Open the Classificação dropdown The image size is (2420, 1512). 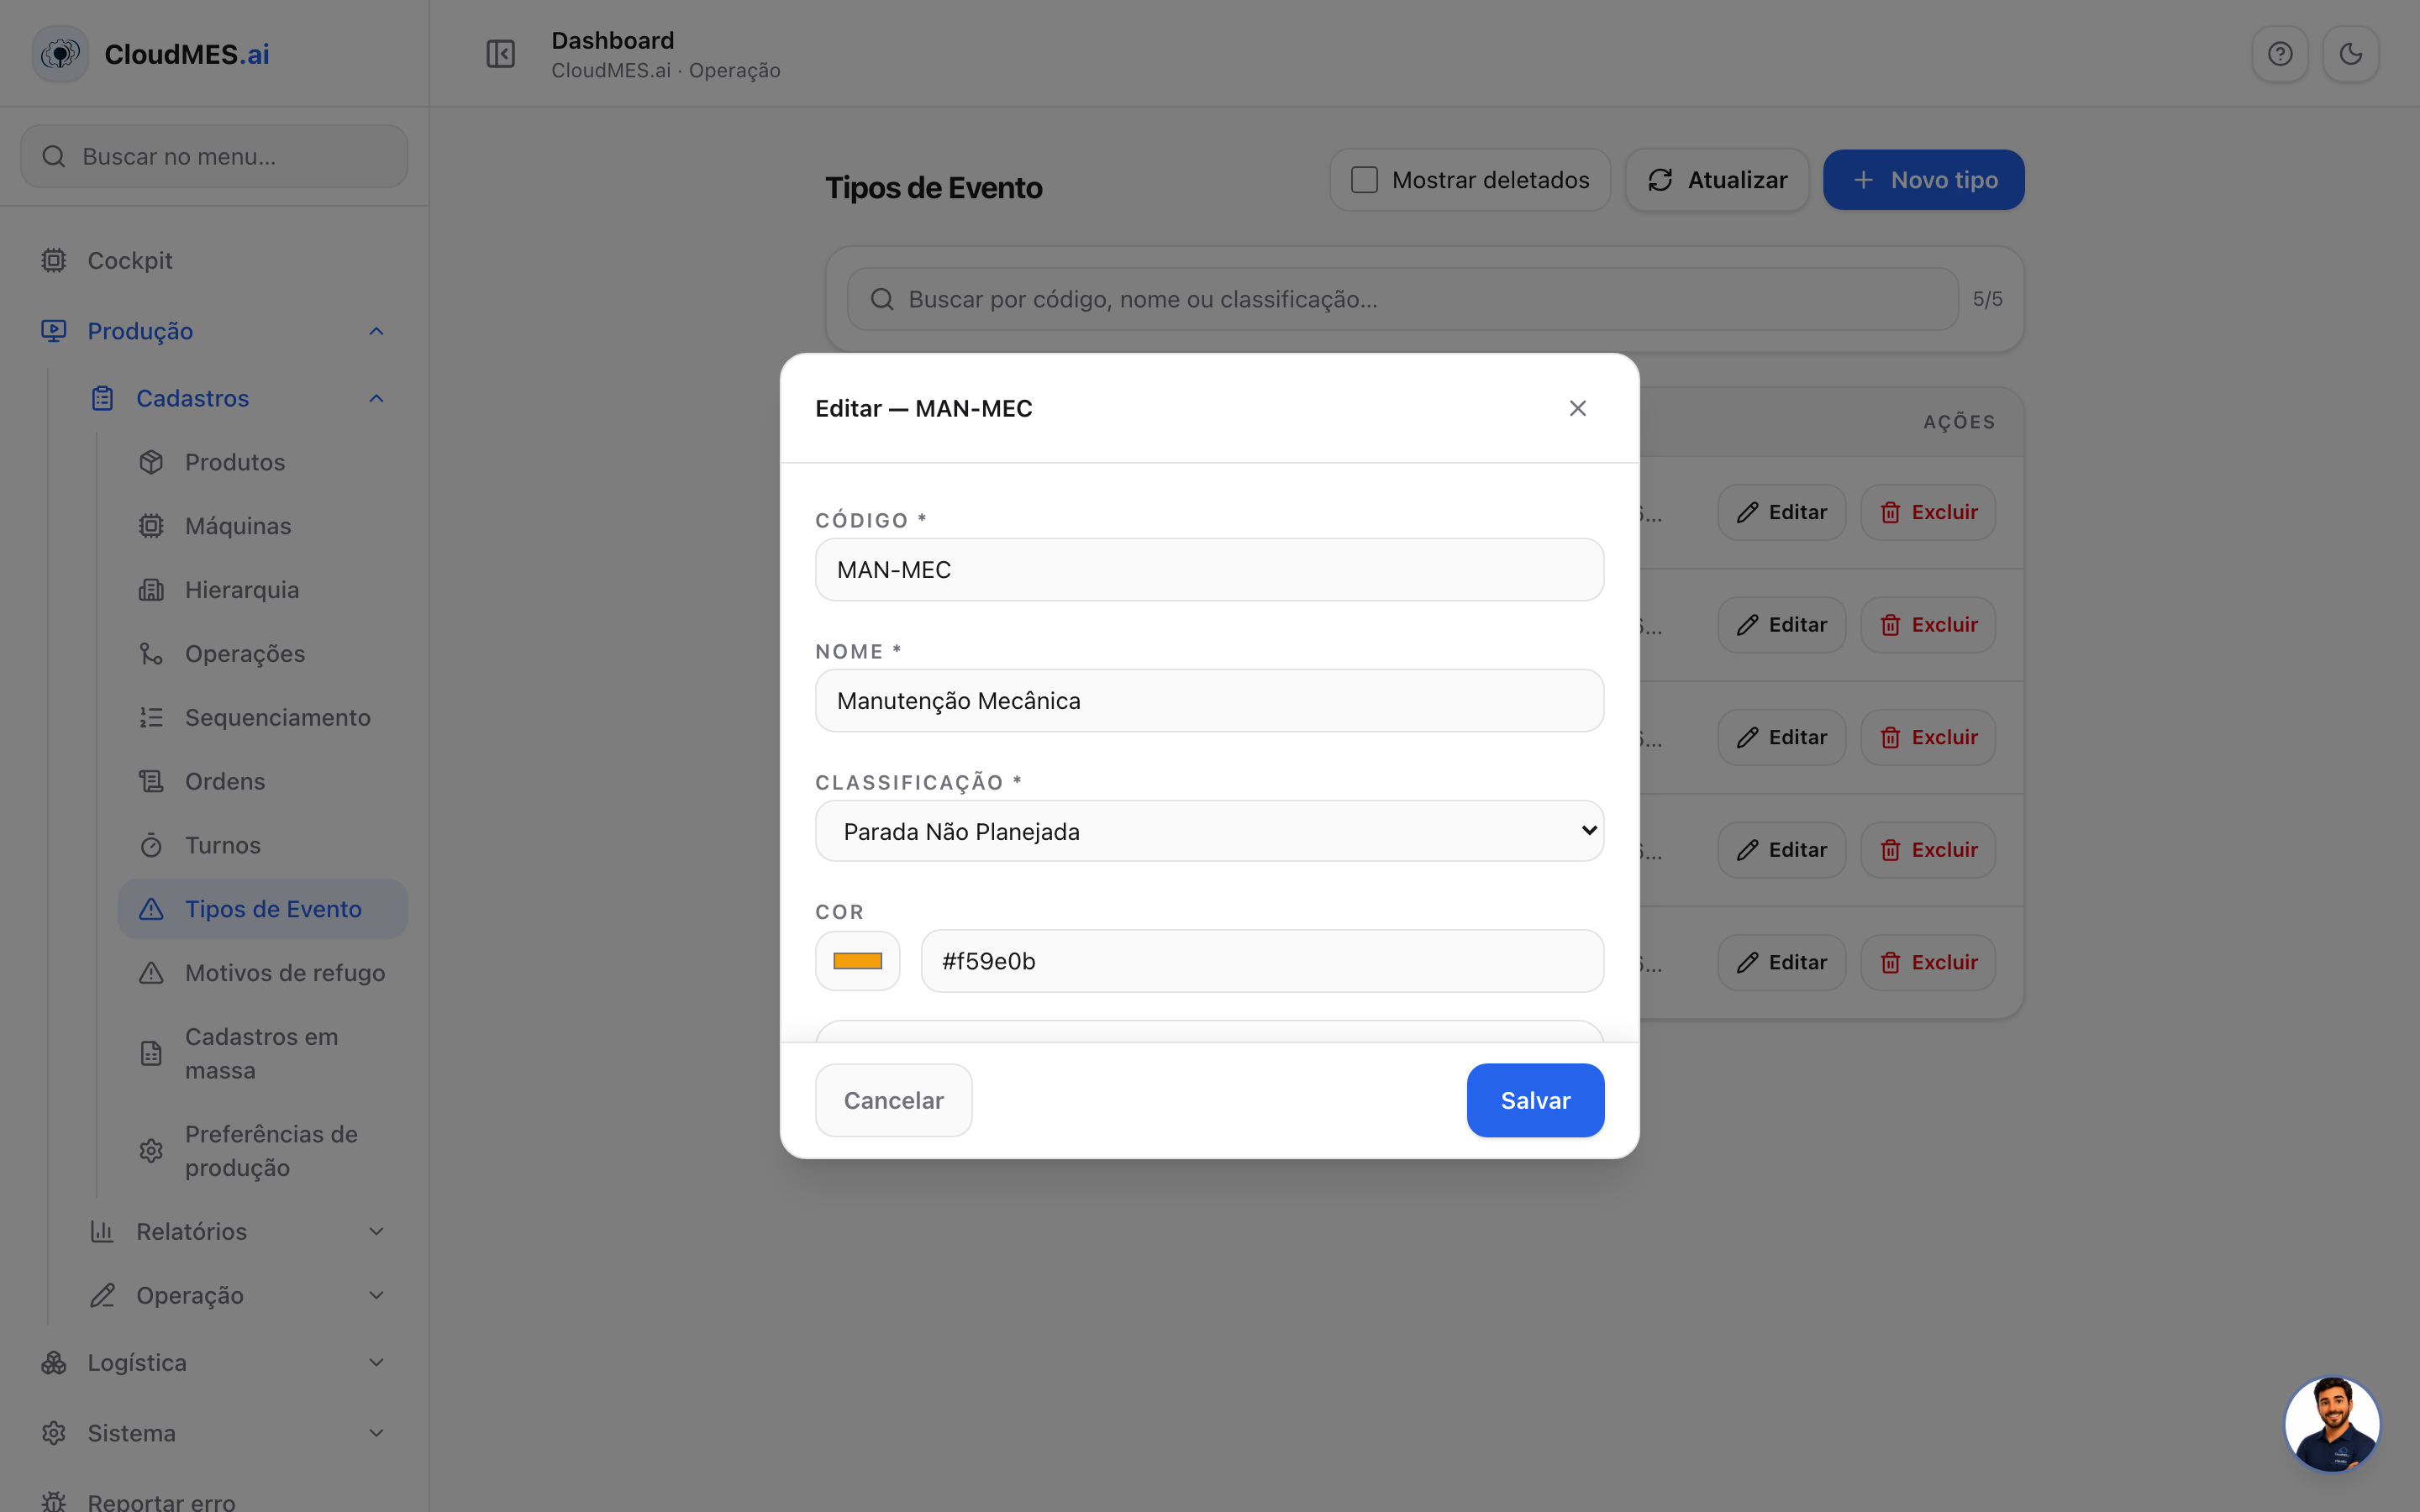1209,831
